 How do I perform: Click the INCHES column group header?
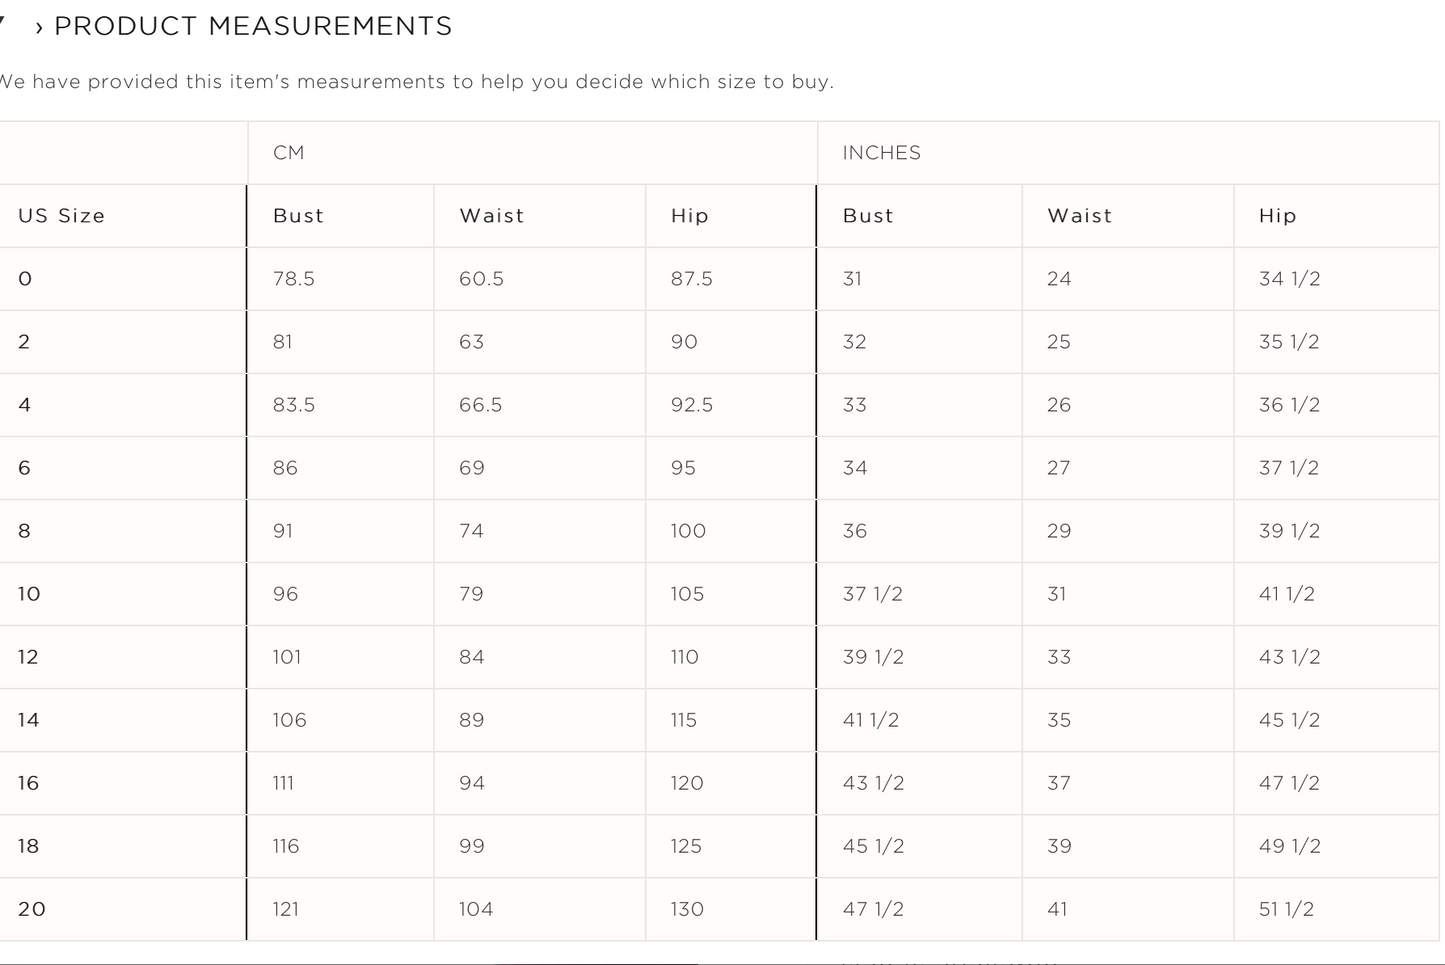click(881, 153)
